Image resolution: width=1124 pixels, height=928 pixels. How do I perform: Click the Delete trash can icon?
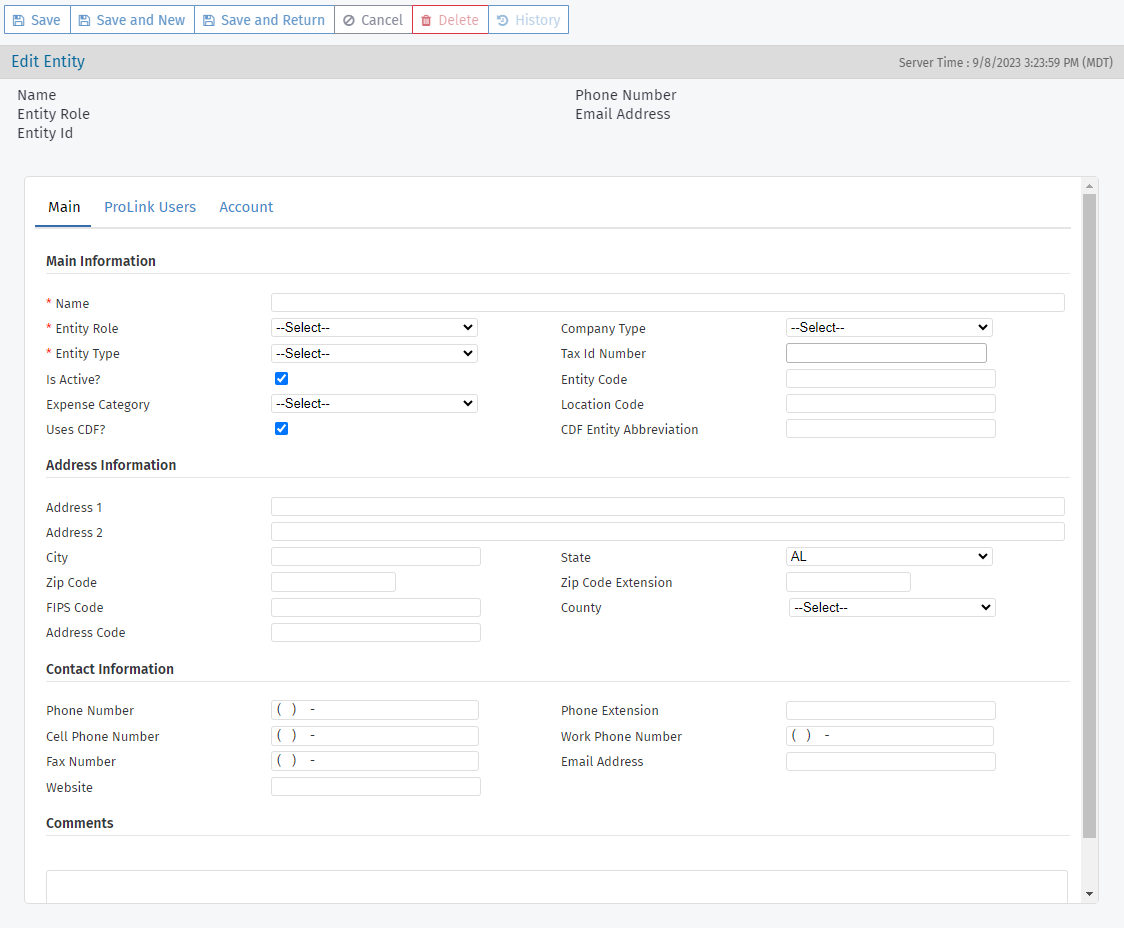(x=426, y=20)
